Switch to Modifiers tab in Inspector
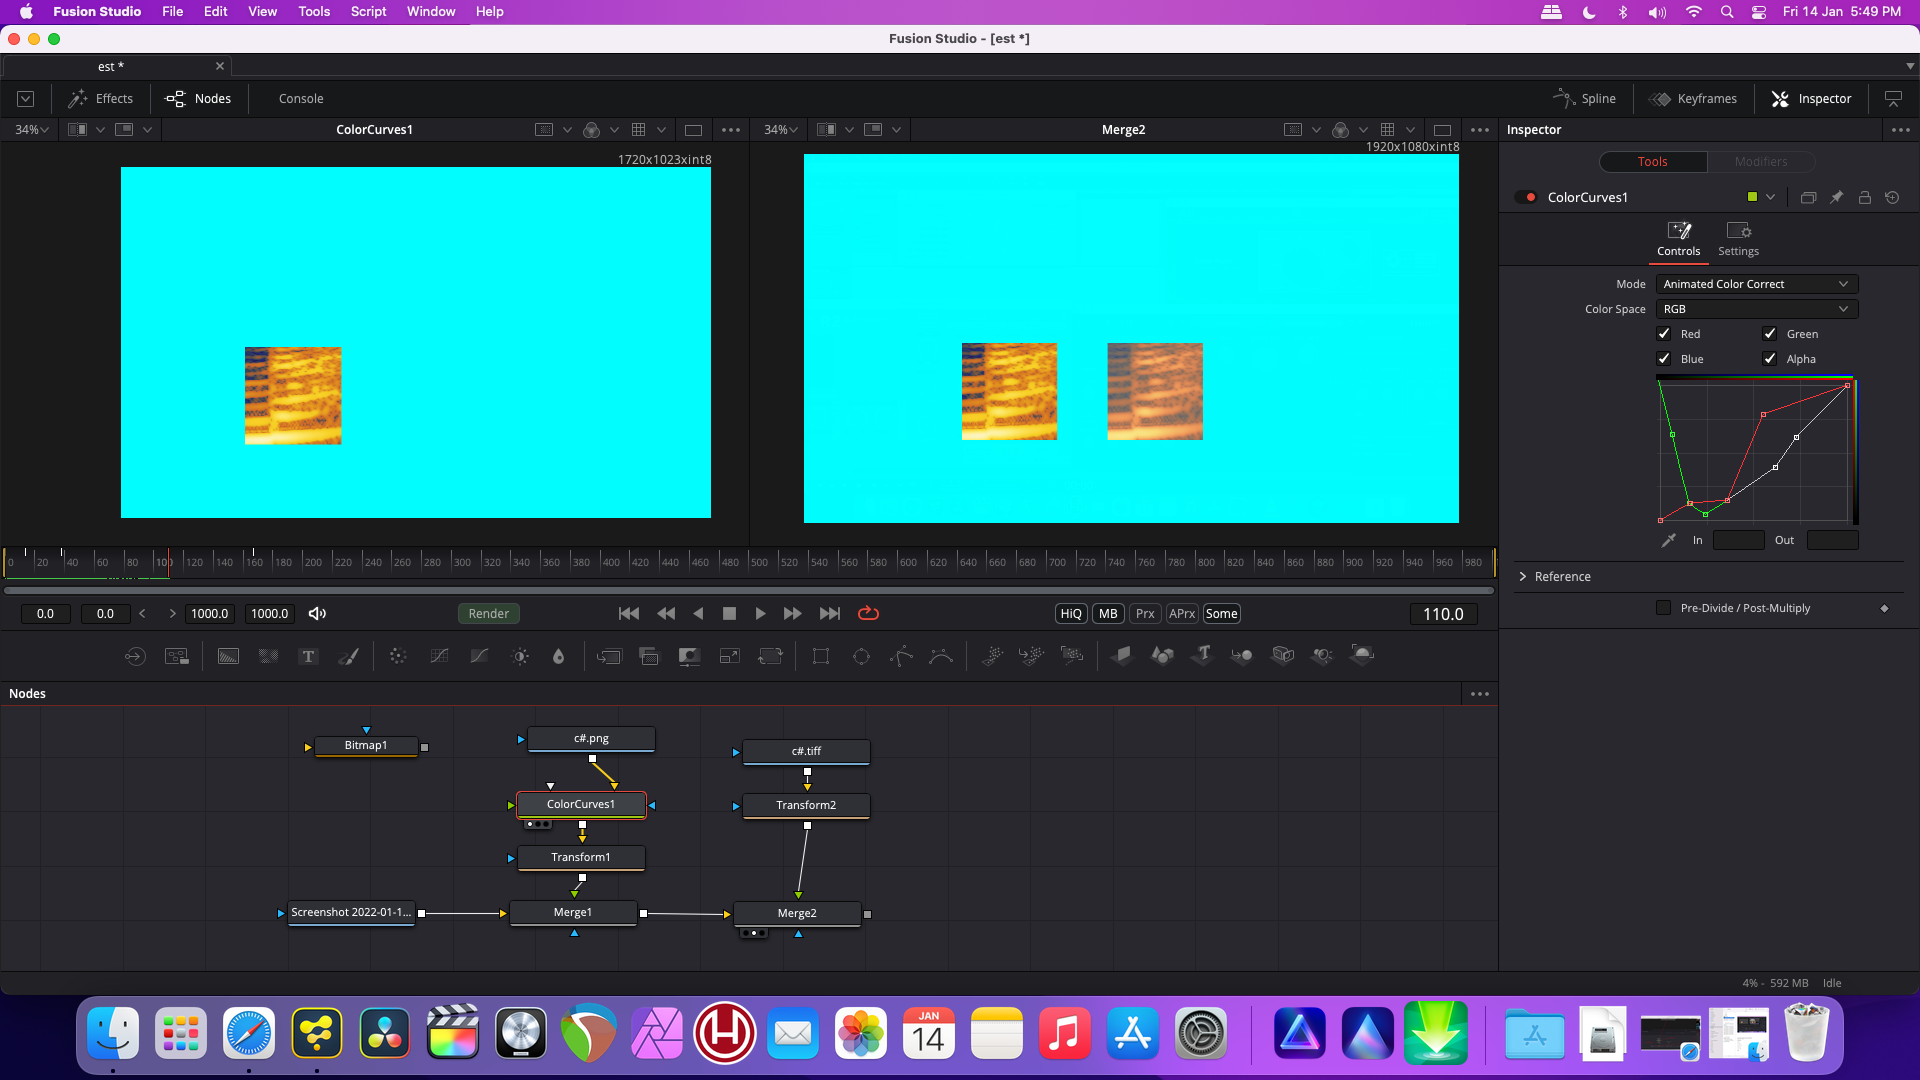The image size is (1920, 1080). [x=1761, y=162]
